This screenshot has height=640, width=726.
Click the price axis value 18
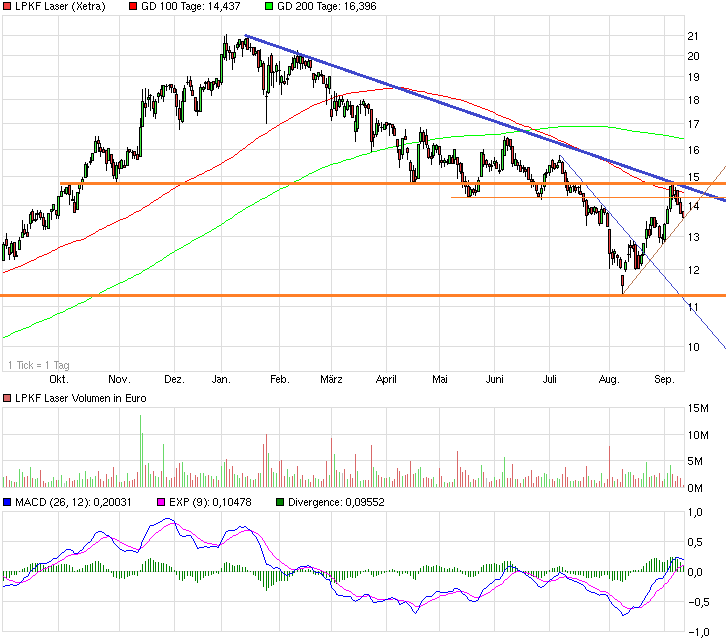693,100
